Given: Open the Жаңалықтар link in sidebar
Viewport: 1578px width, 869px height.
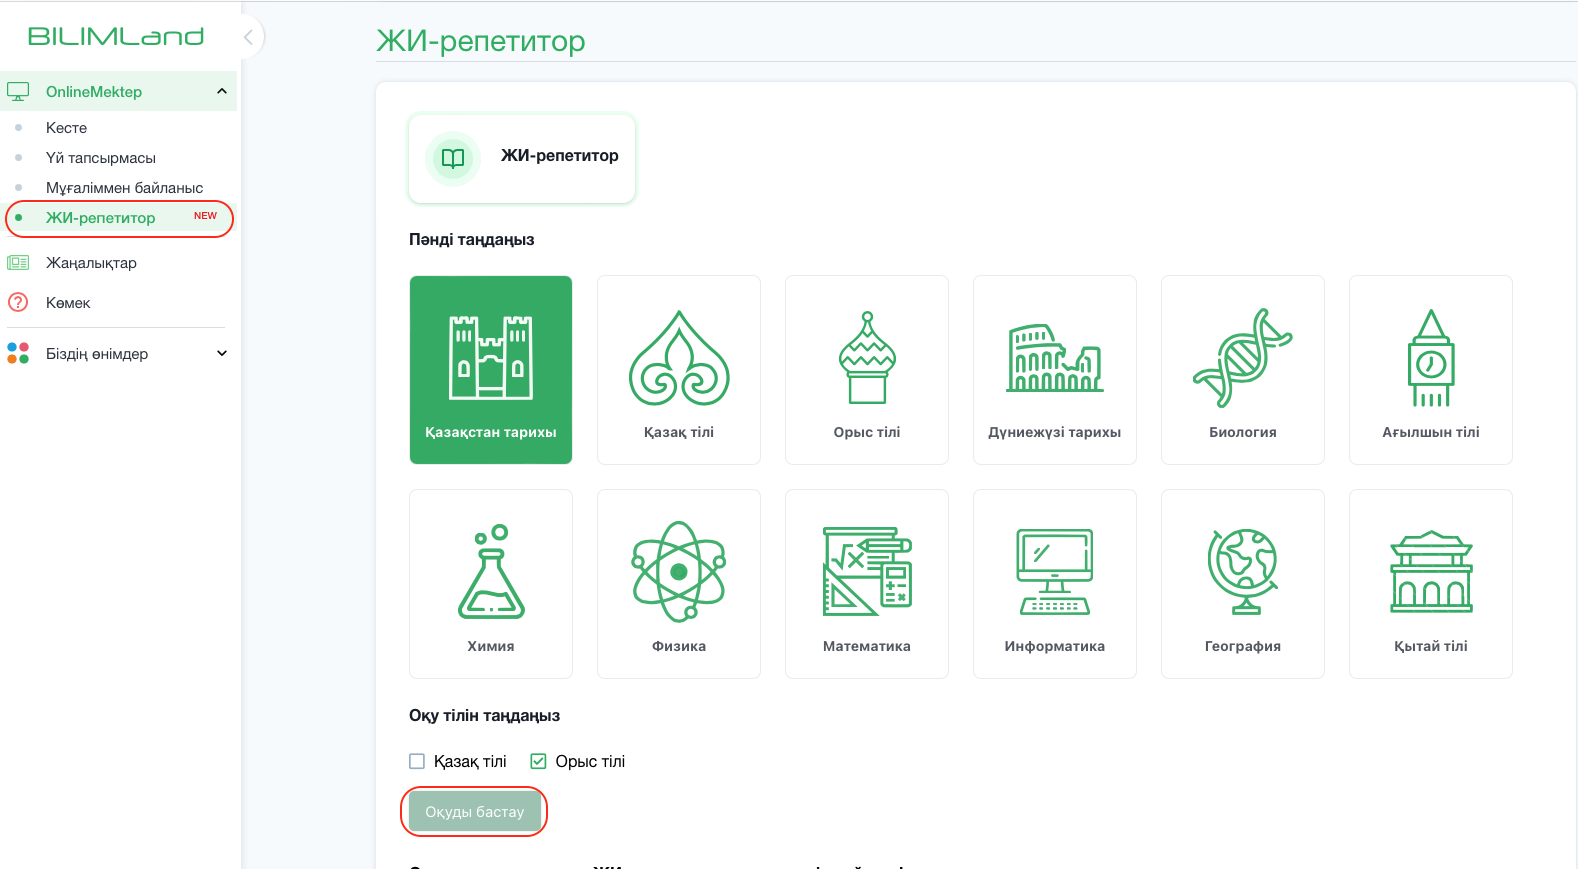Looking at the screenshot, I should (91, 263).
